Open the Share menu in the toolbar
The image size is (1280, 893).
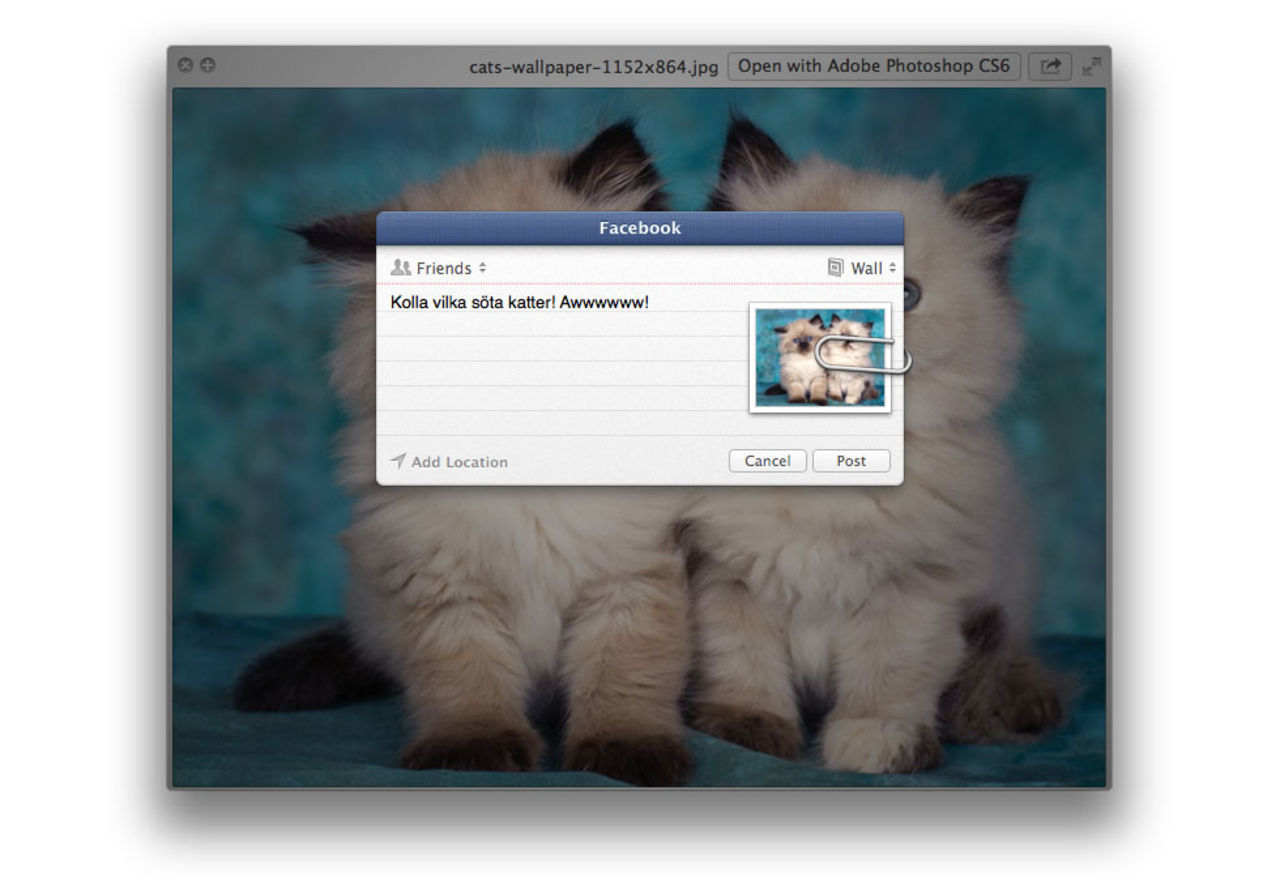click(x=1049, y=66)
